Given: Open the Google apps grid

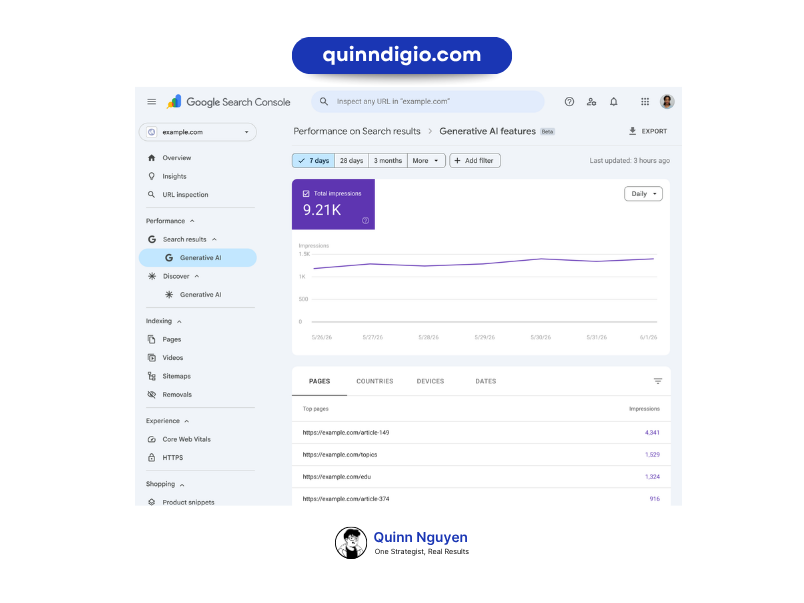Looking at the screenshot, I should pos(645,102).
